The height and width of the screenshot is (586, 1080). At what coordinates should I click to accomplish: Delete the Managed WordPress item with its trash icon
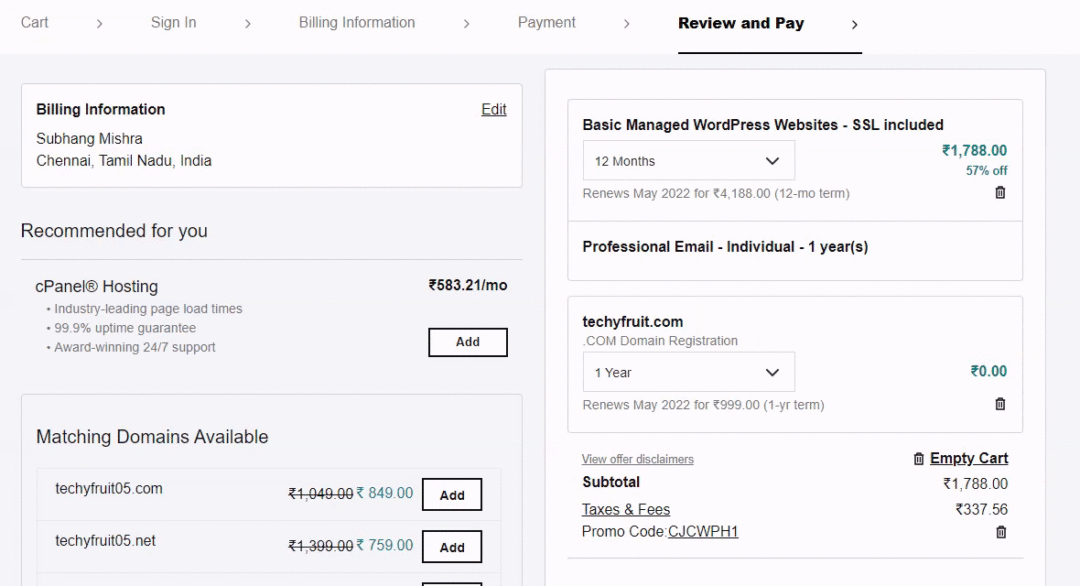coord(1000,193)
